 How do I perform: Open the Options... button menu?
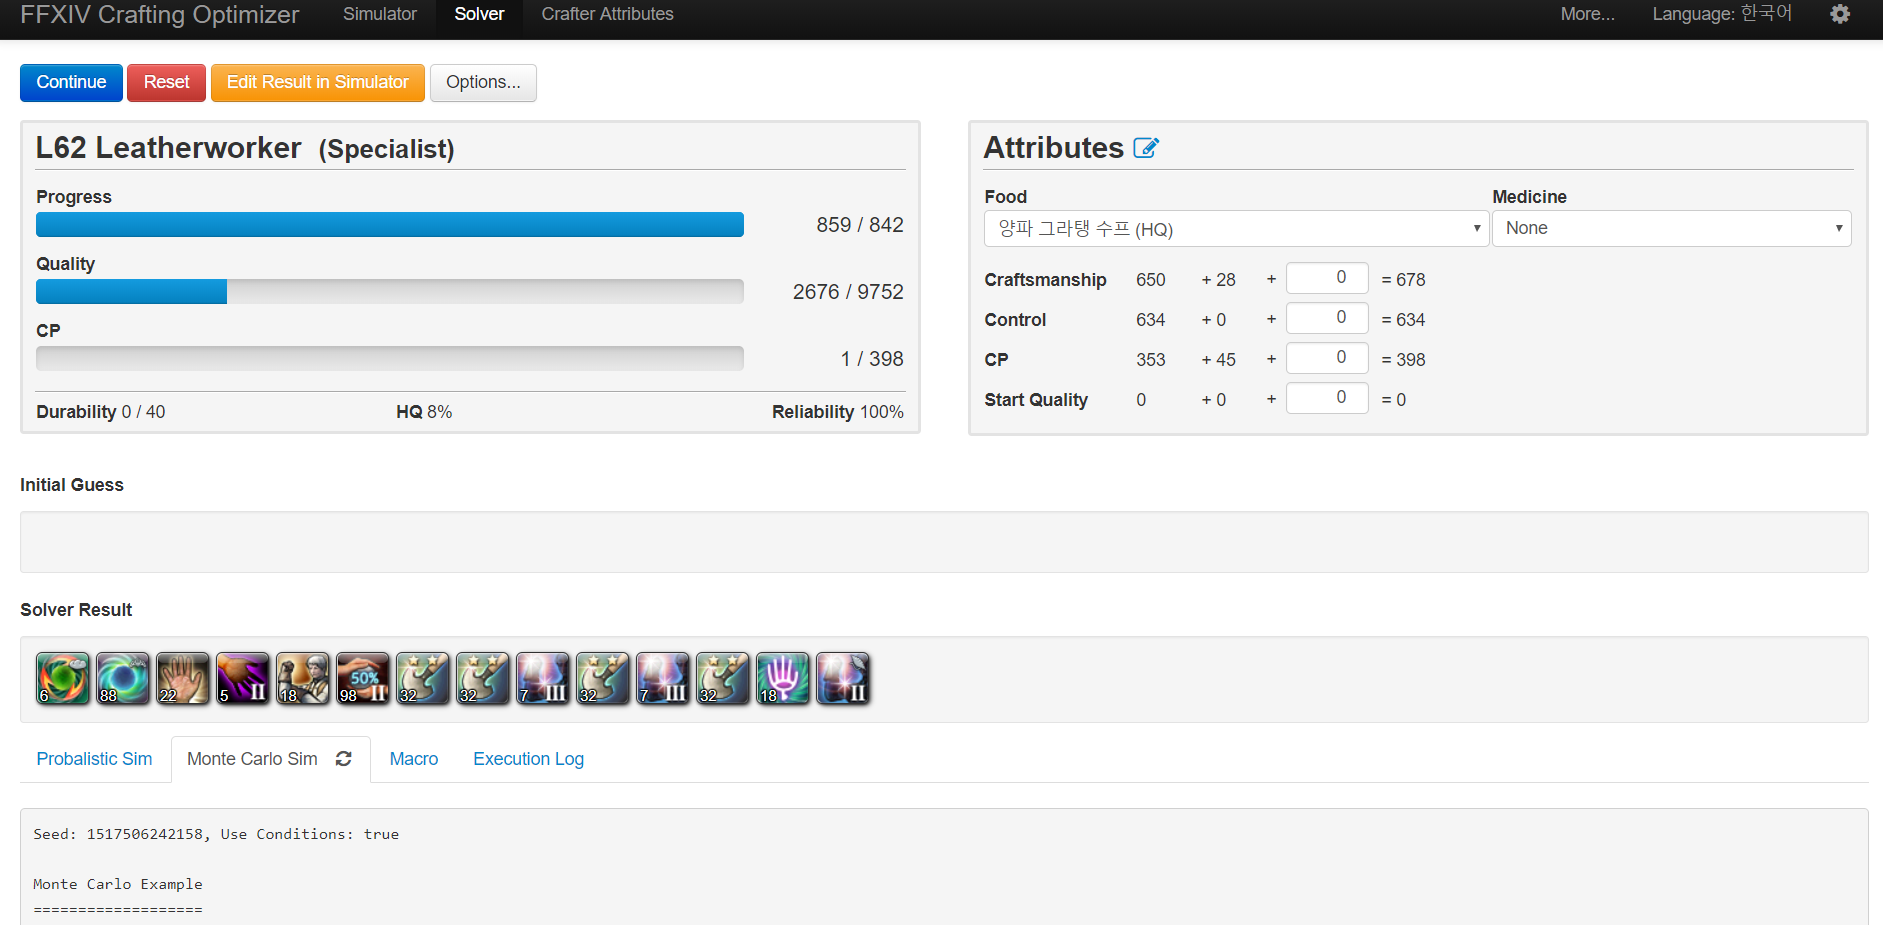[x=483, y=82]
